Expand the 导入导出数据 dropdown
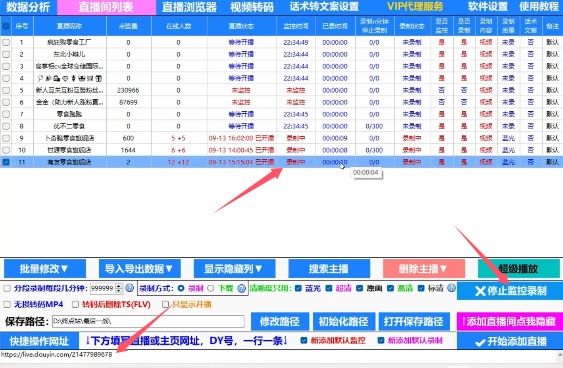The image size is (563, 368). tap(140, 269)
